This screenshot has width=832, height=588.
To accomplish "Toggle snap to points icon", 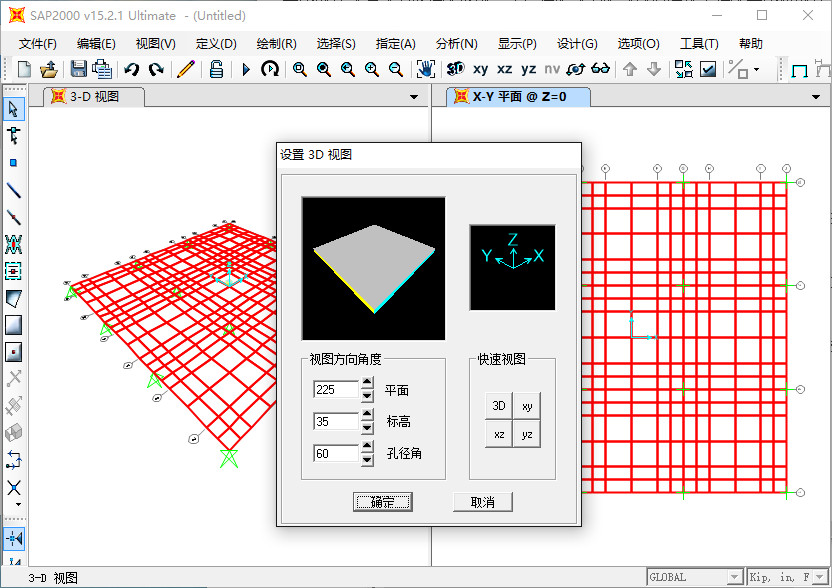I will [x=14, y=539].
